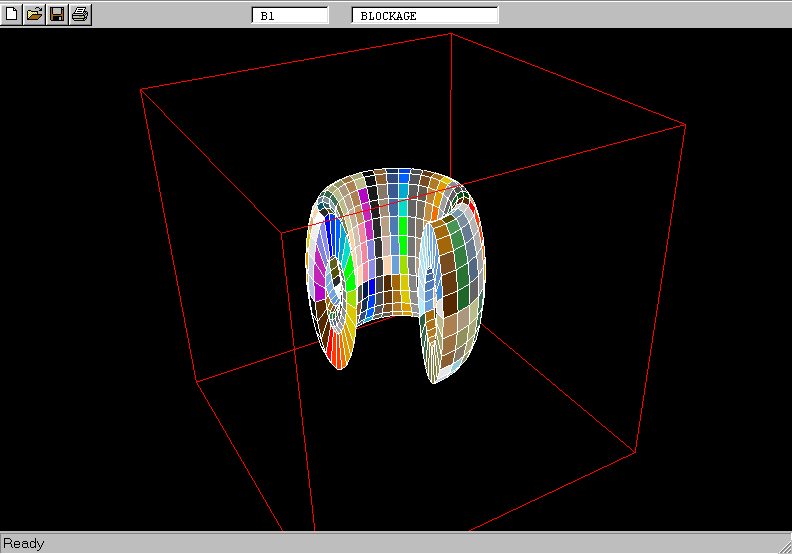Screen dimensions: 792x554
Task: Click the topmost corner of the red bounding box
Action: tap(450, 33)
